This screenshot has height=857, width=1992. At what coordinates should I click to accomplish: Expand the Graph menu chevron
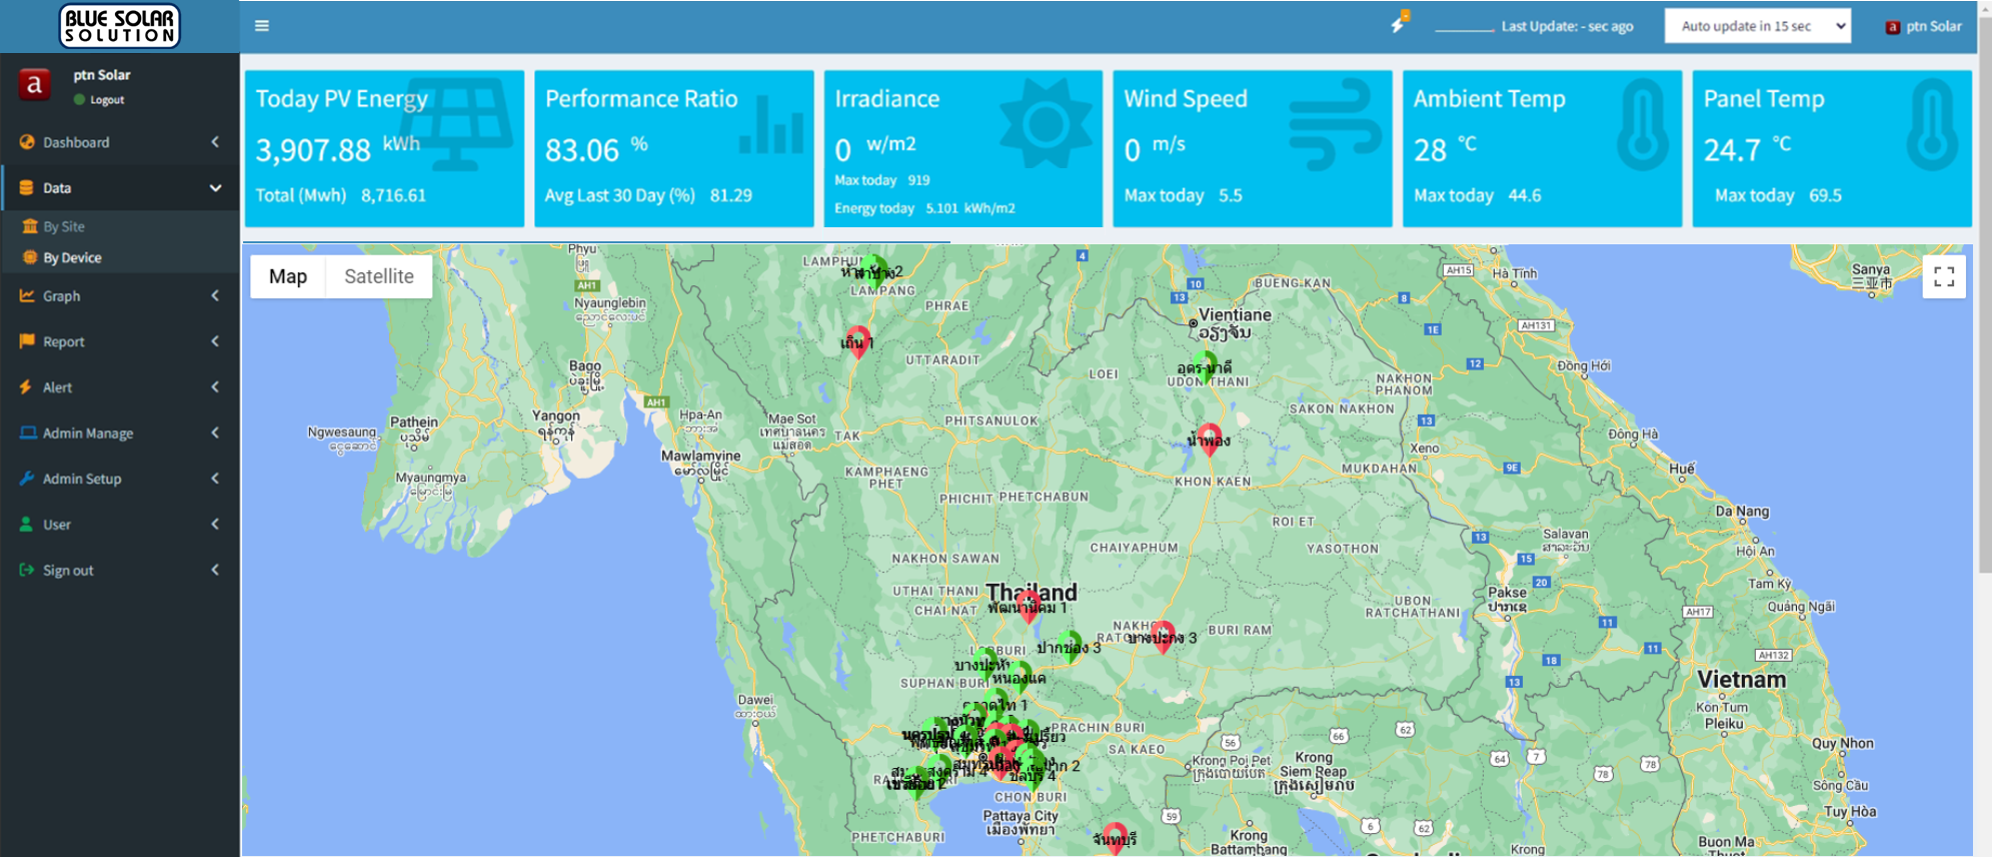(215, 296)
